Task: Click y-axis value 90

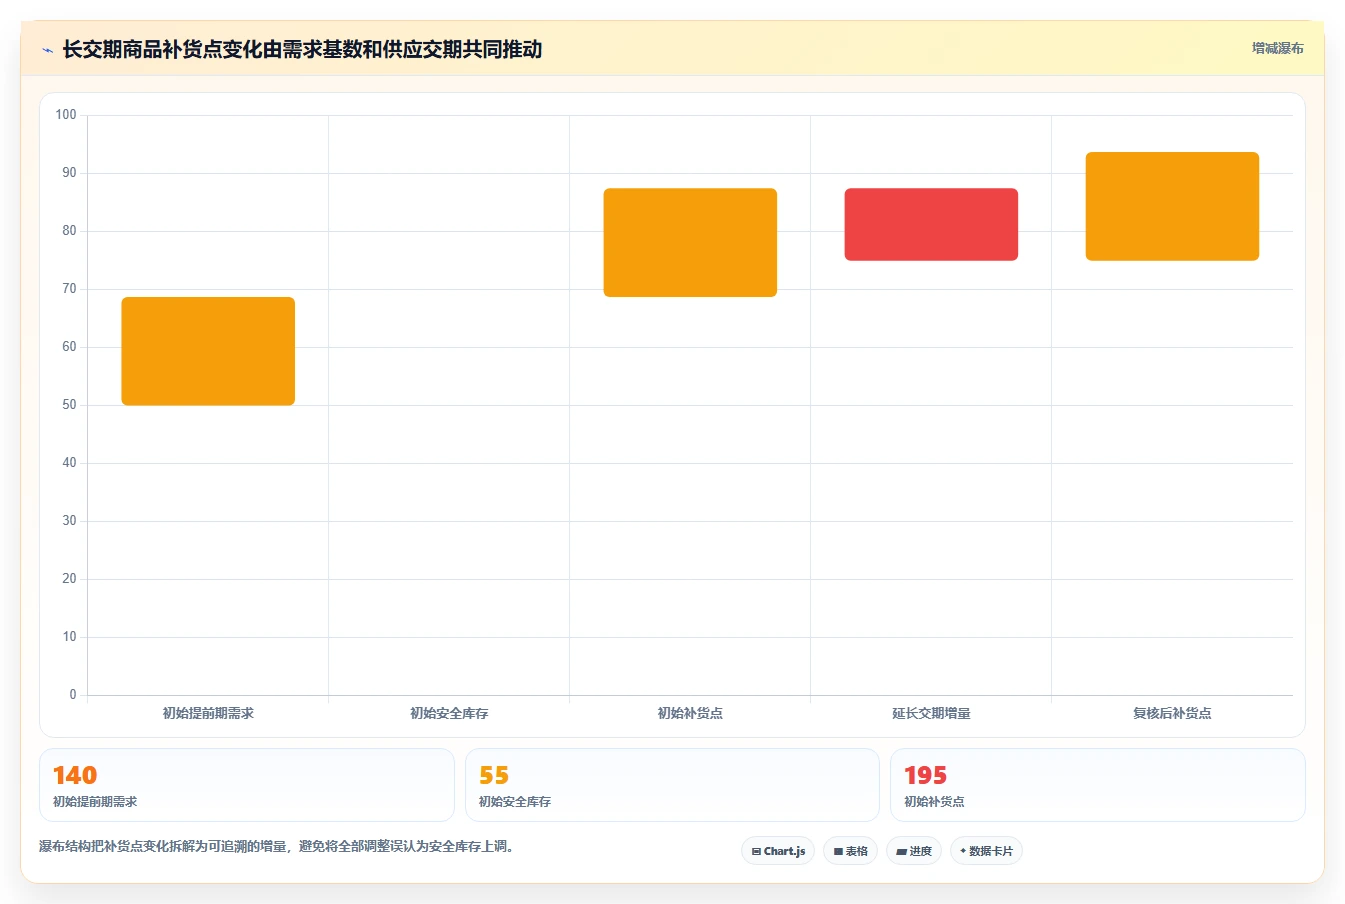Action: tap(69, 173)
